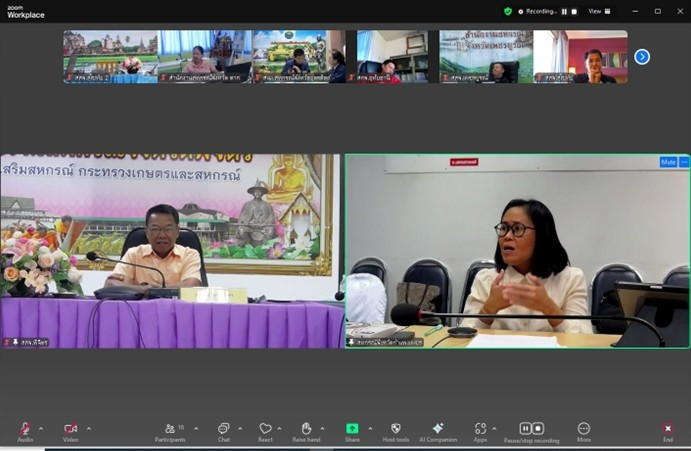The width and height of the screenshot is (691, 451).
Task: Pause recording via top bar icon
Action: [x=565, y=12]
